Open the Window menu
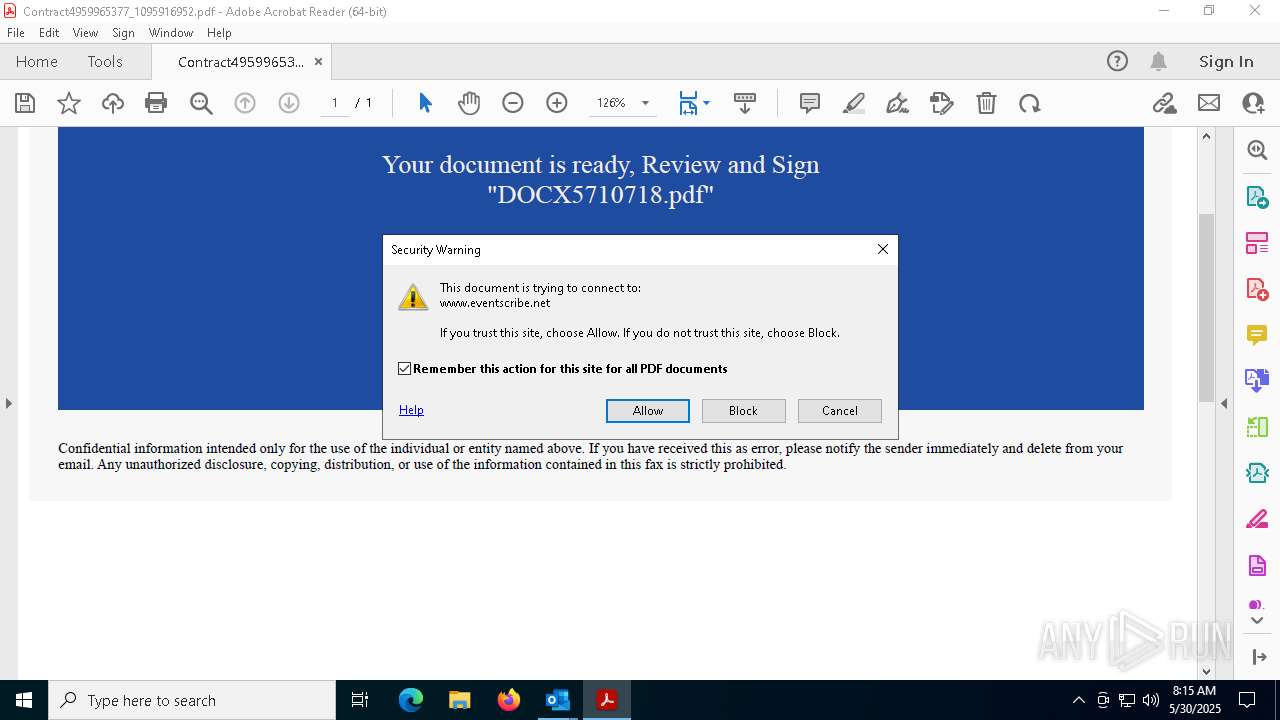Screen dimensions: 1280x720 coord(171,33)
